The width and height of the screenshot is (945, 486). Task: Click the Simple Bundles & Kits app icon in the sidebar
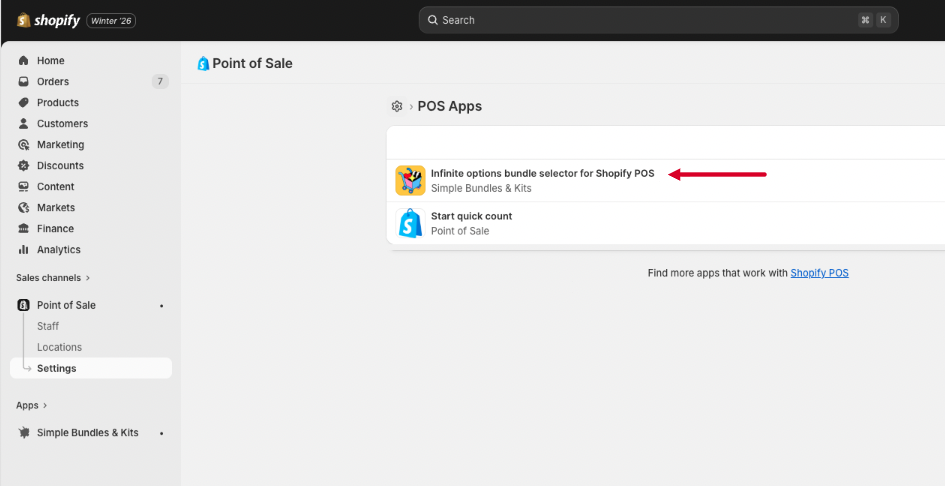pos(24,432)
